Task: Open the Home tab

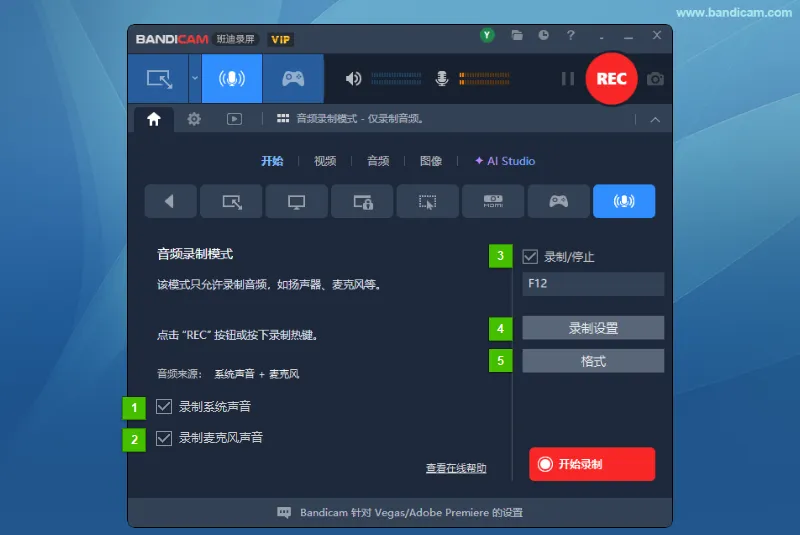Action: pyautogui.click(x=154, y=119)
